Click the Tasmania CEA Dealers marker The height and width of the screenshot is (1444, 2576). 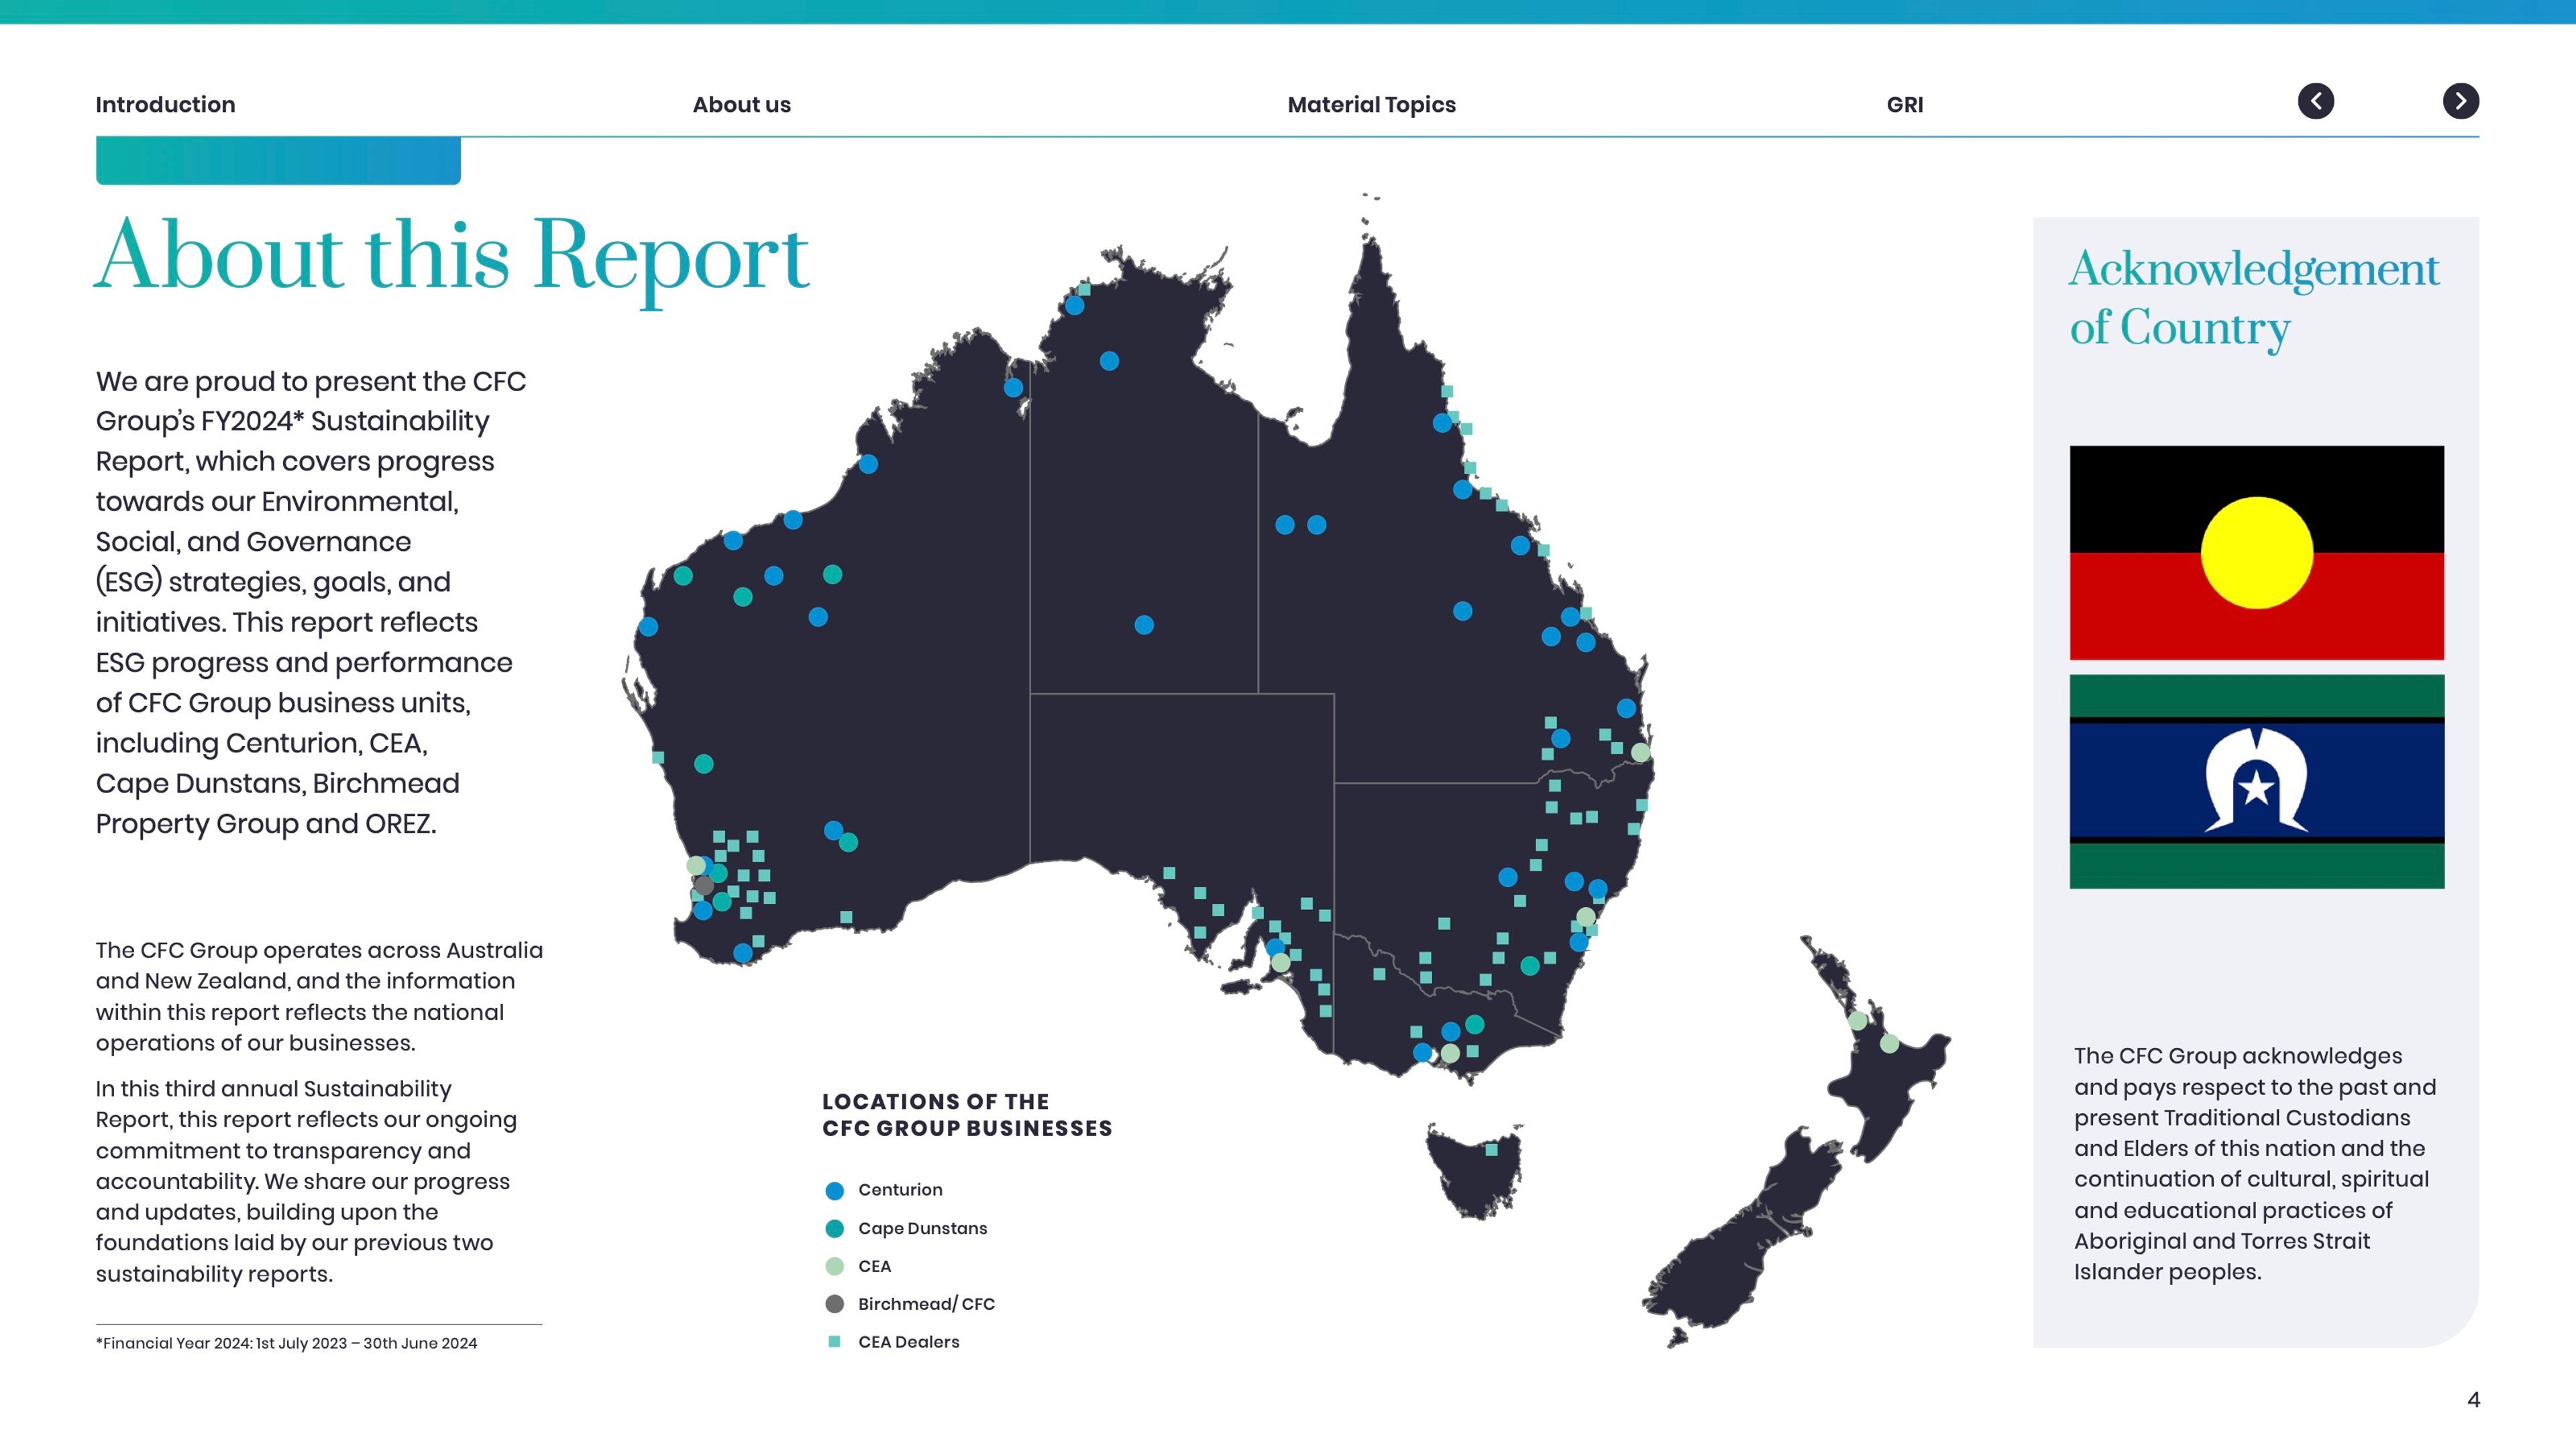(x=1491, y=1150)
